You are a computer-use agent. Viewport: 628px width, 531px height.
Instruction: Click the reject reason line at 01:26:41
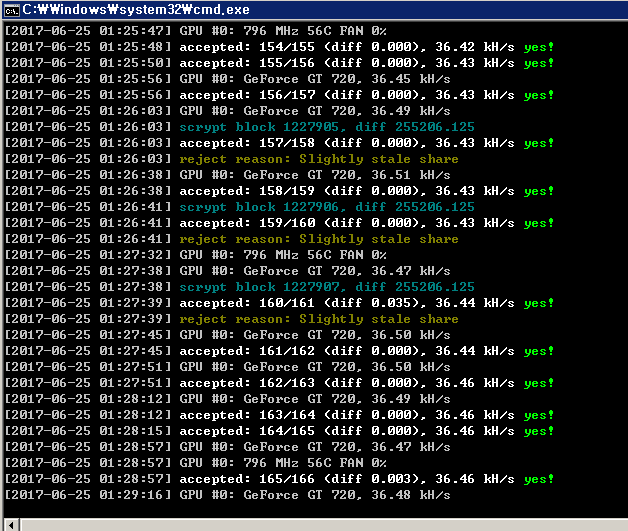(231, 239)
